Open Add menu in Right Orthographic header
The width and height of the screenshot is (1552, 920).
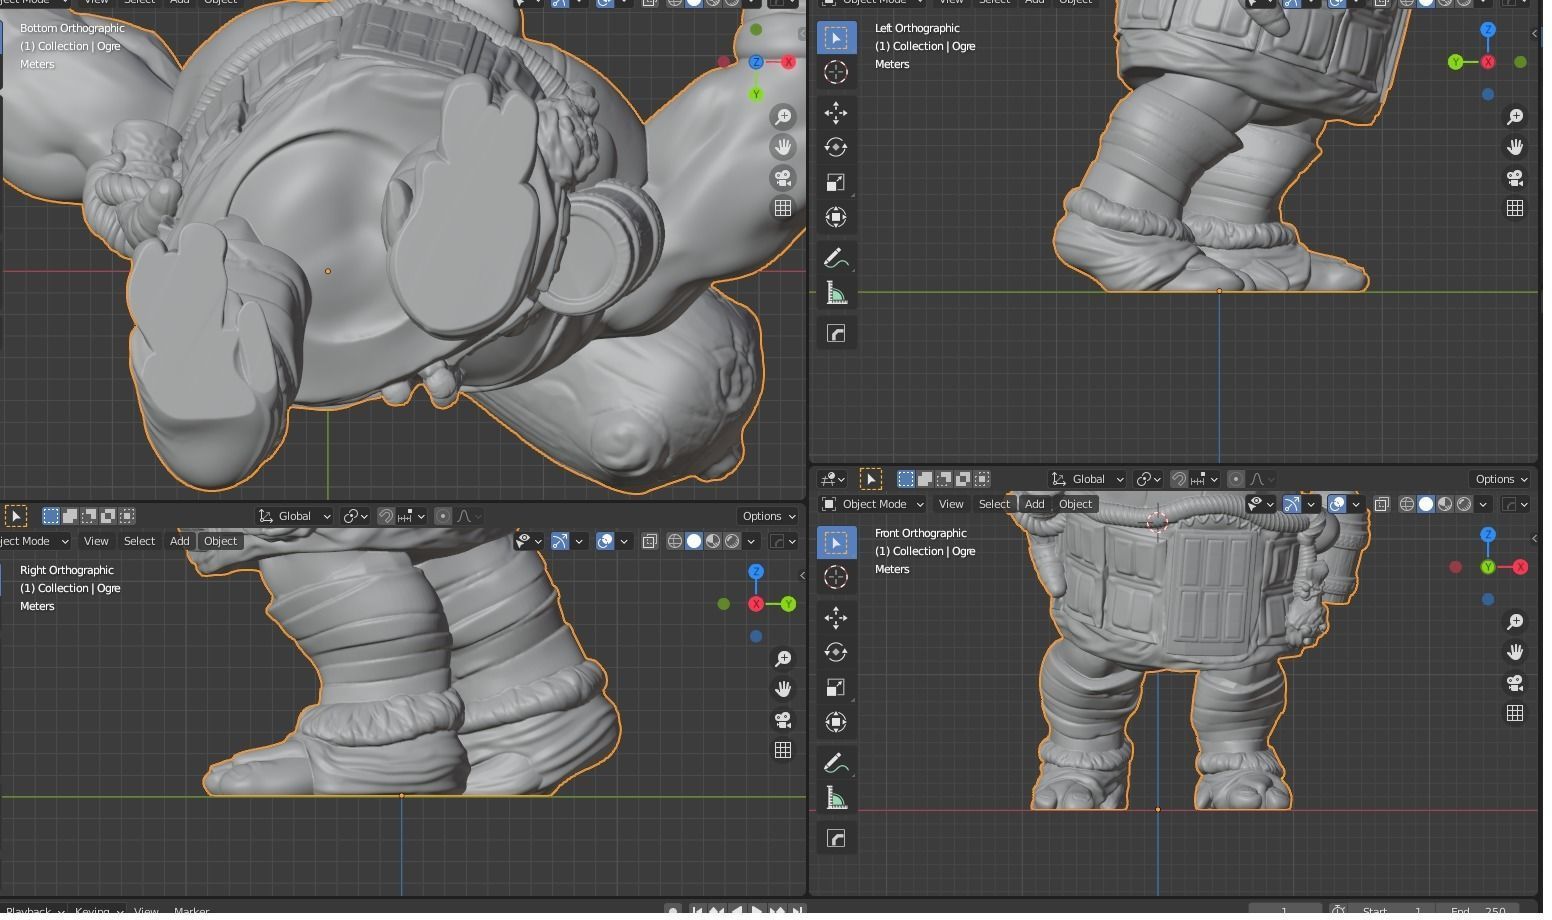[179, 542]
